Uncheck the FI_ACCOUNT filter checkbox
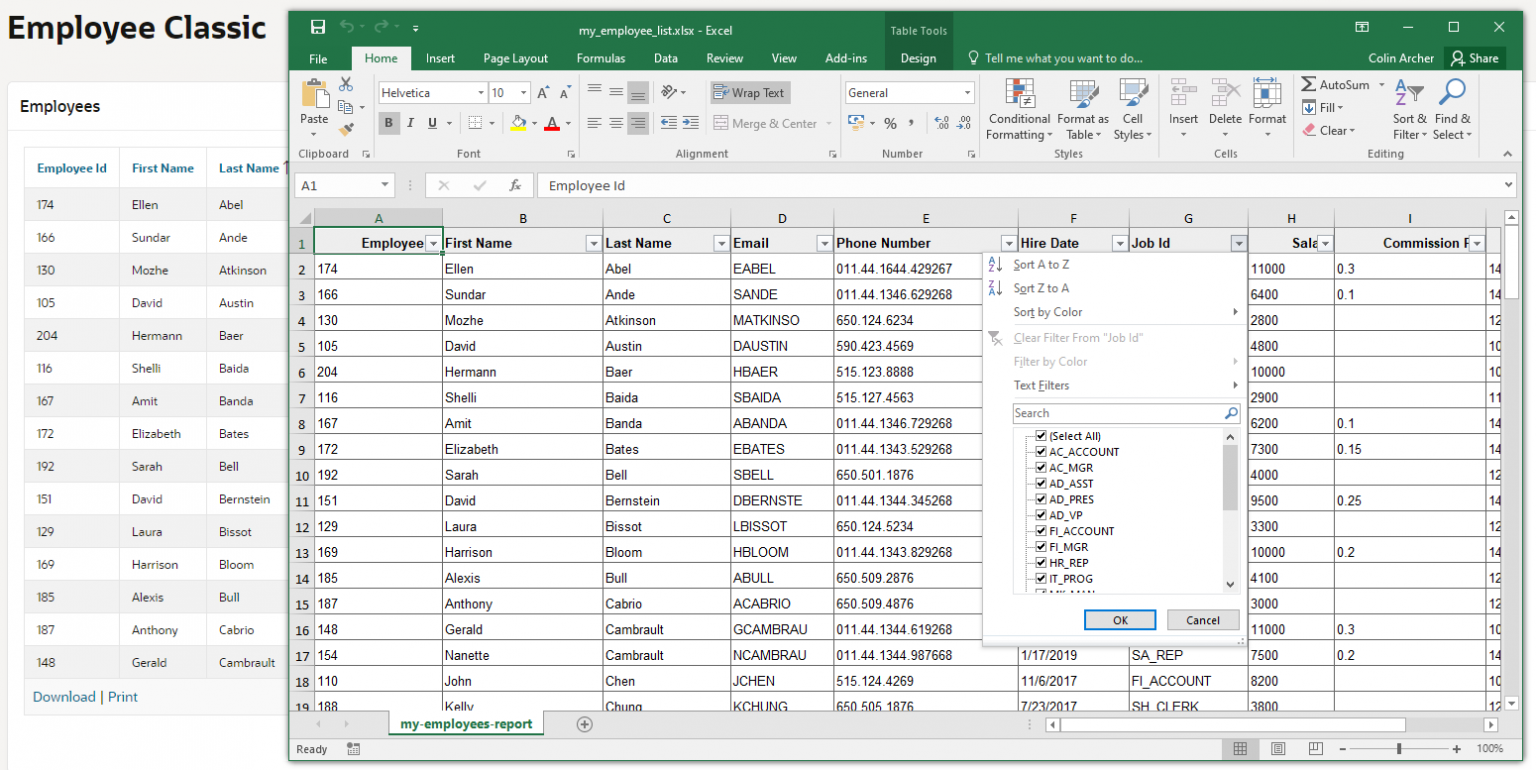1536x770 pixels. (x=1041, y=531)
